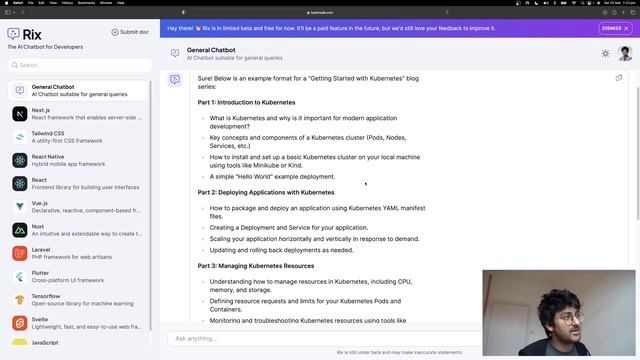The height and width of the screenshot is (360, 640).
Task: Open Safari menu in menu bar
Action: 18,3
